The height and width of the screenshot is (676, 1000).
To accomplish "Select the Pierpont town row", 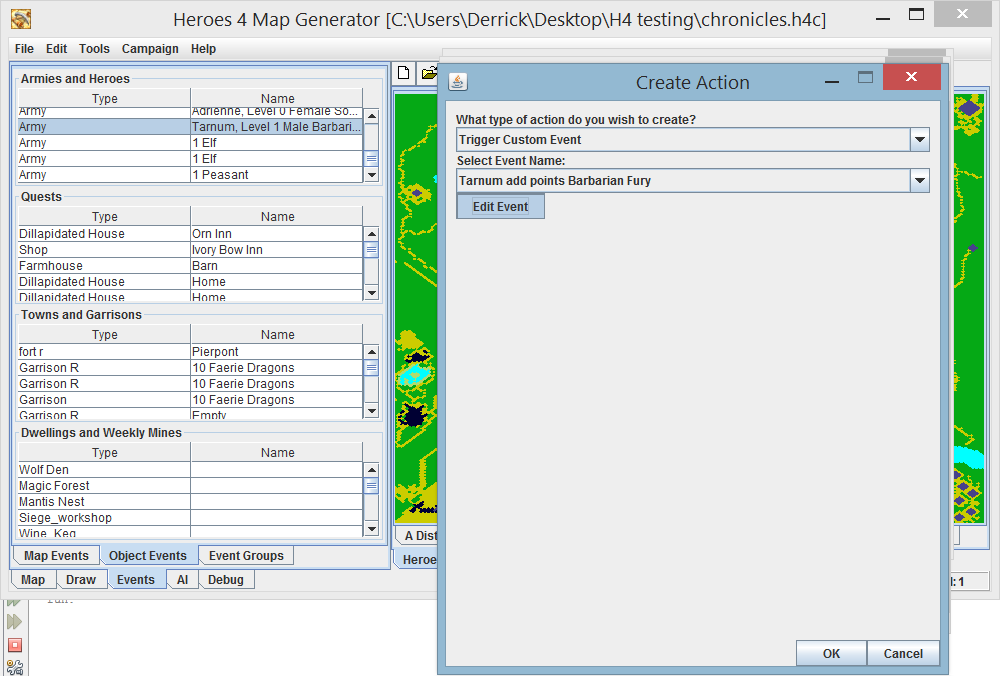I will [x=191, y=352].
